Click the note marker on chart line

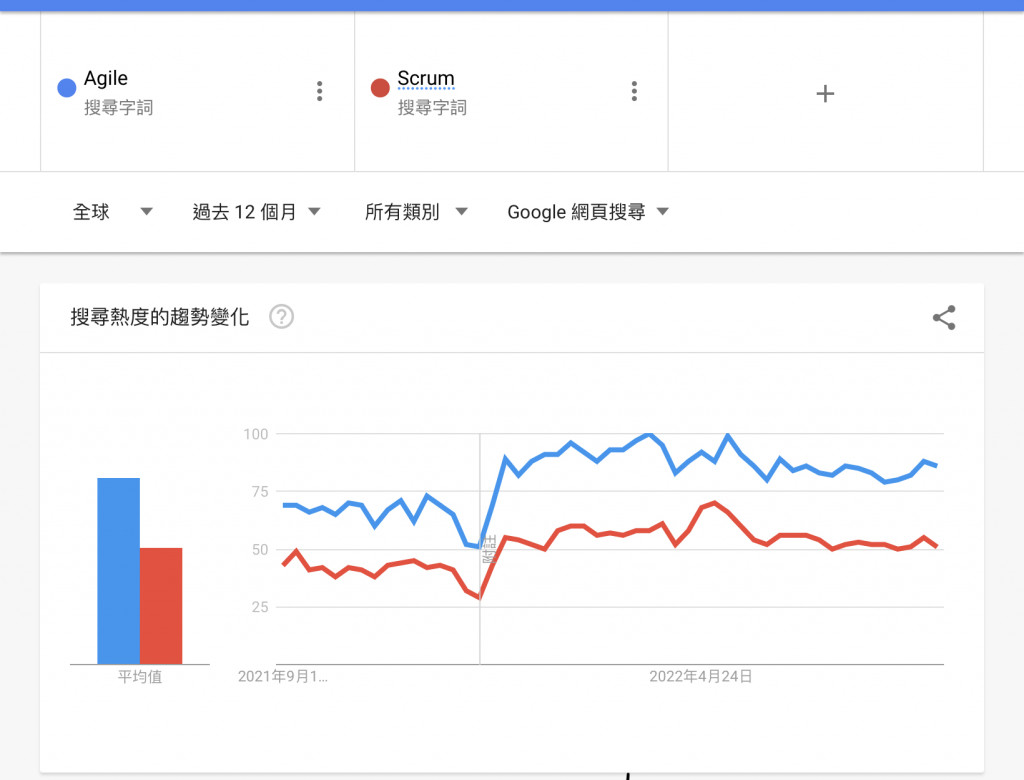(x=490, y=549)
